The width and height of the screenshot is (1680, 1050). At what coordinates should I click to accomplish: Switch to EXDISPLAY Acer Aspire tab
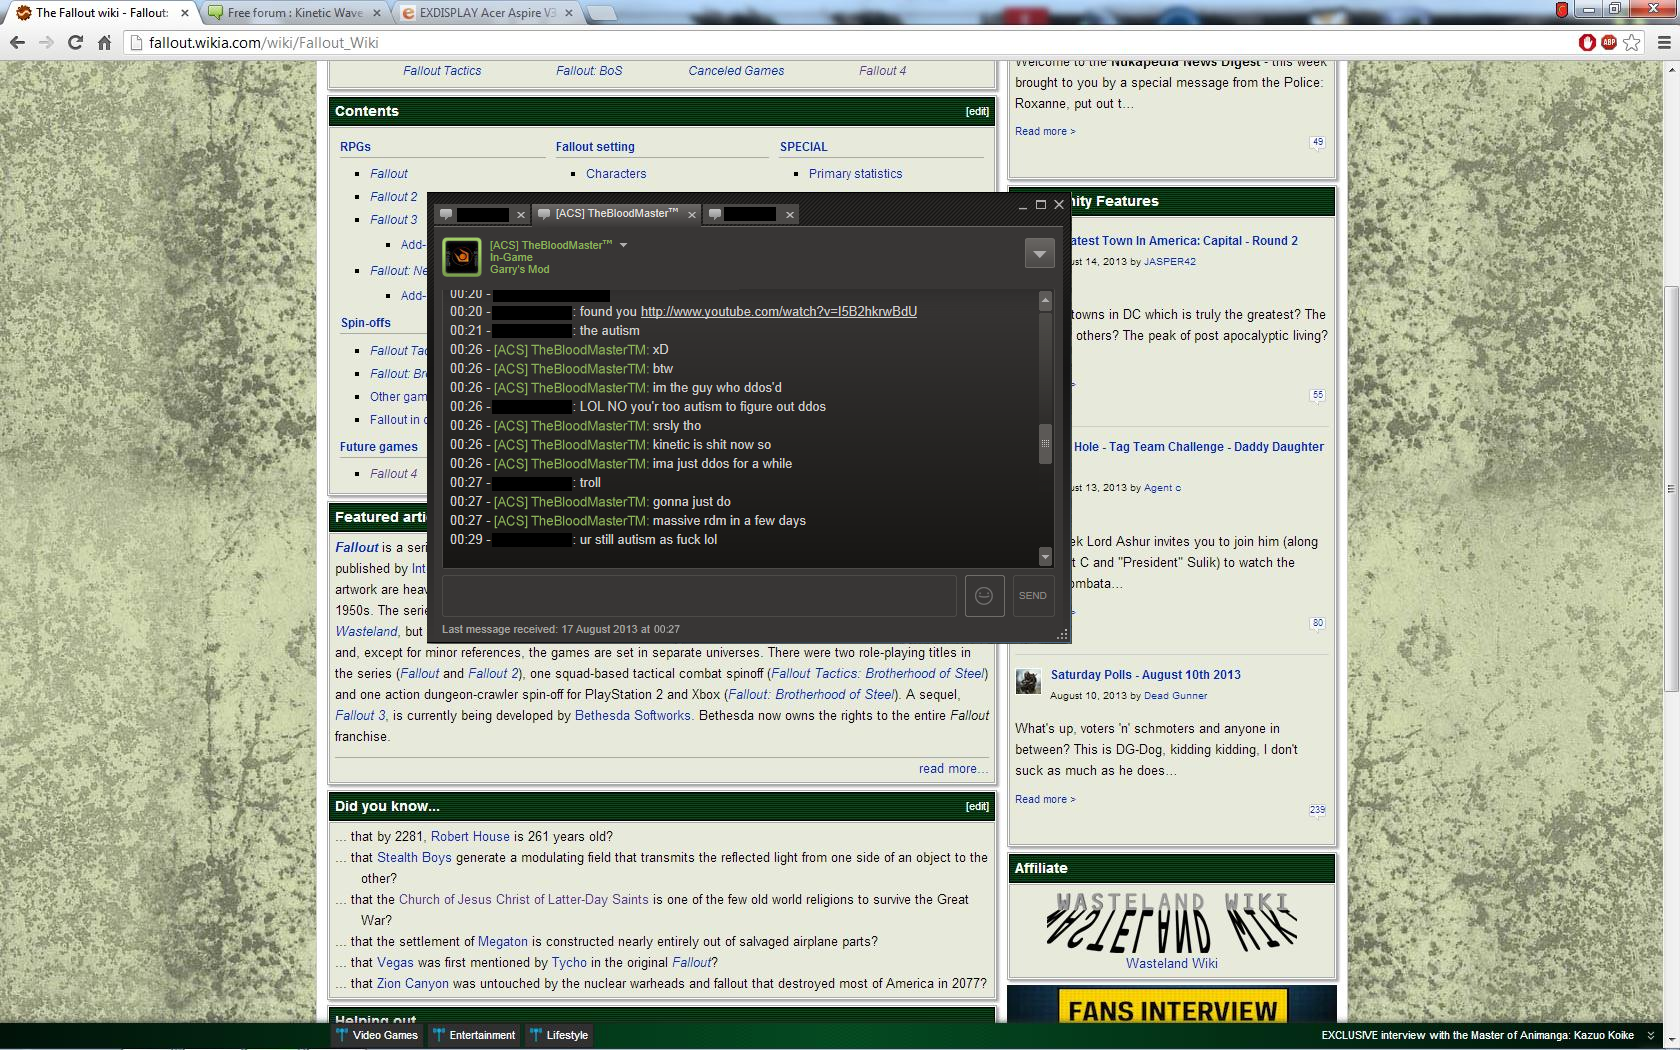pyautogui.click(x=487, y=13)
